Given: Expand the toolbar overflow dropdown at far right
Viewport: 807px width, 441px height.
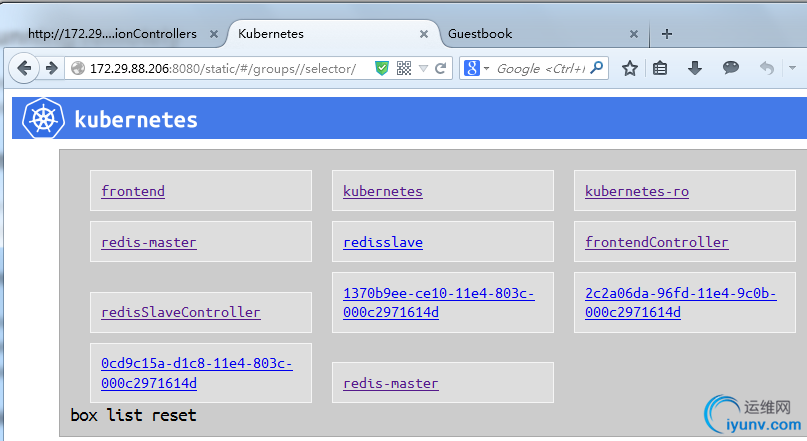Looking at the screenshot, I should 792,68.
